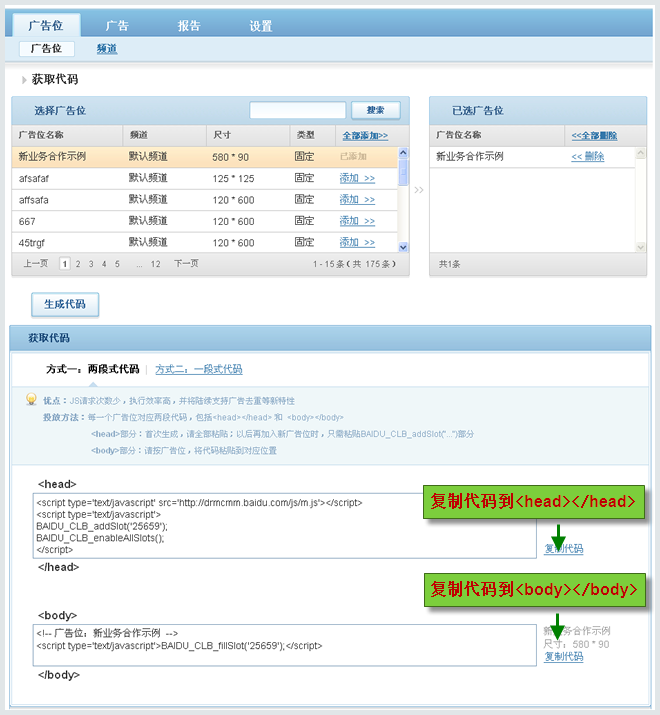Click the >> transfer arrow between panels
This screenshot has width=660, height=715.
tap(419, 190)
